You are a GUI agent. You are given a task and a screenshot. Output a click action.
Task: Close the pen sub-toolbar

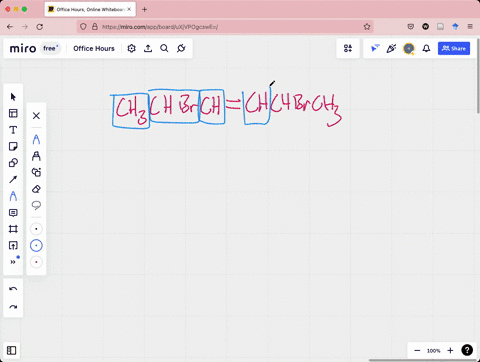(x=36, y=116)
